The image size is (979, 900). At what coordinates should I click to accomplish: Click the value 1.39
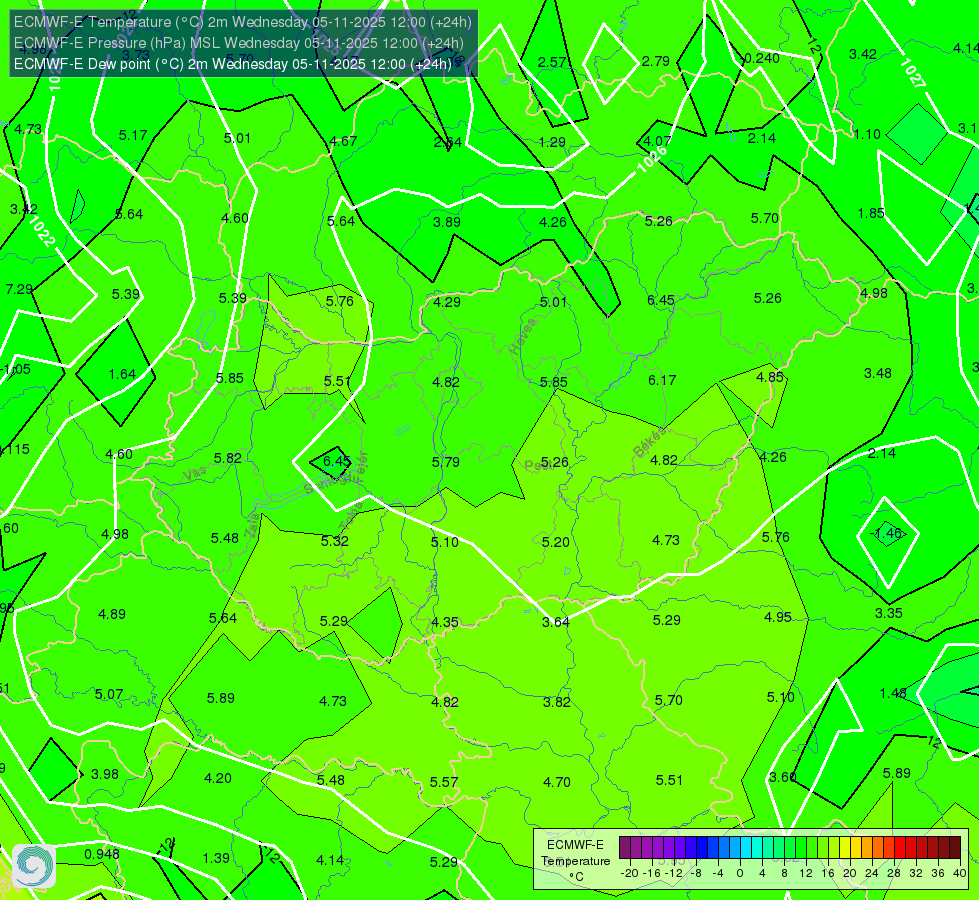pos(216,859)
